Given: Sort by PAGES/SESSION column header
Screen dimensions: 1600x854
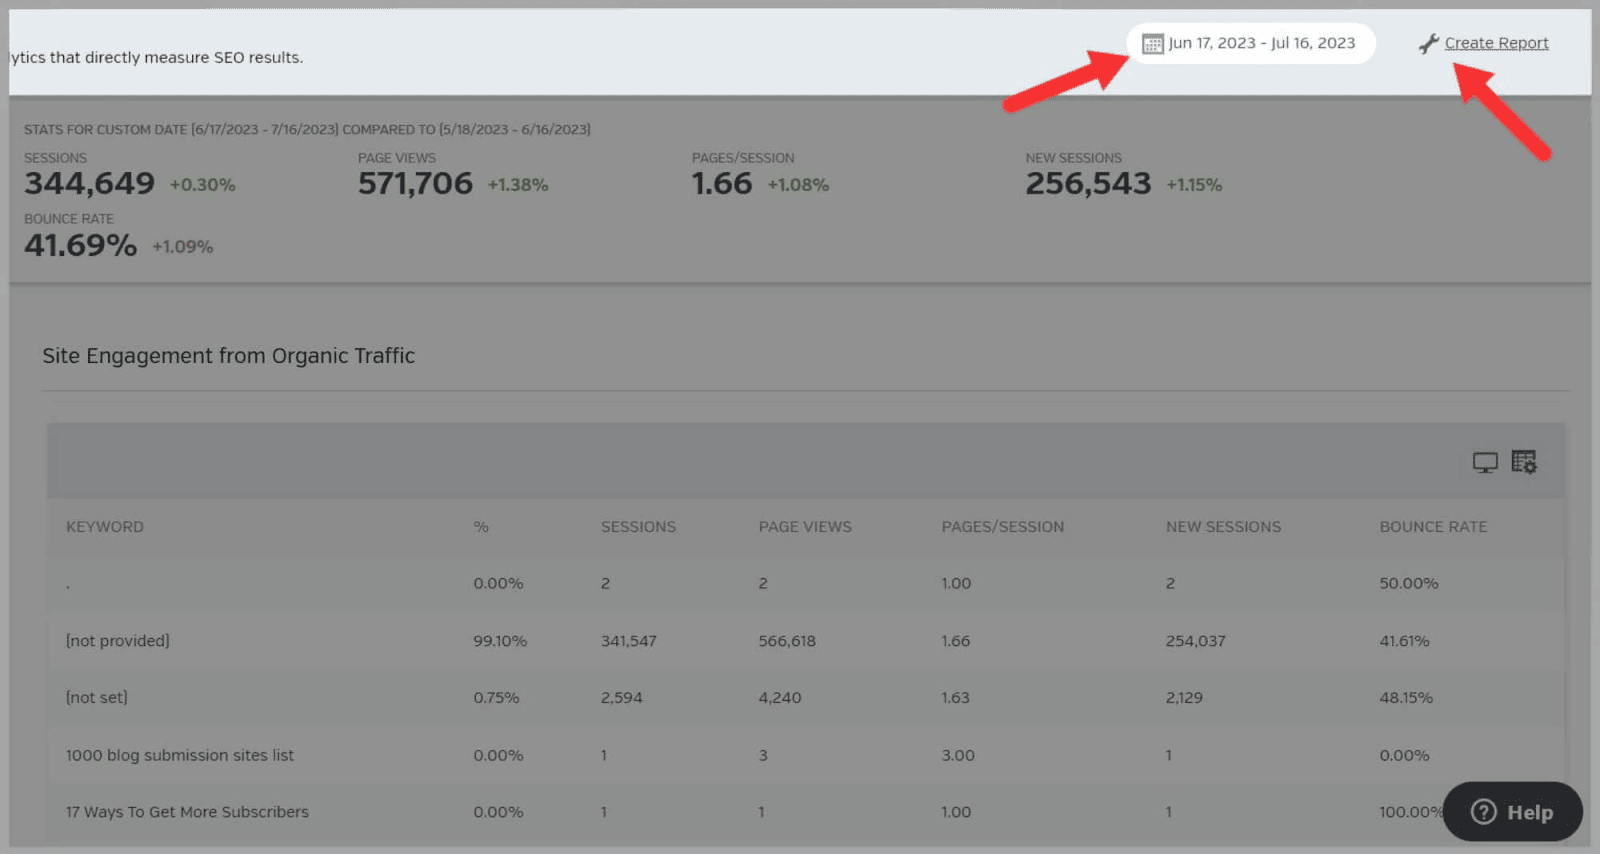Looking at the screenshot, I should [1002, 527].
